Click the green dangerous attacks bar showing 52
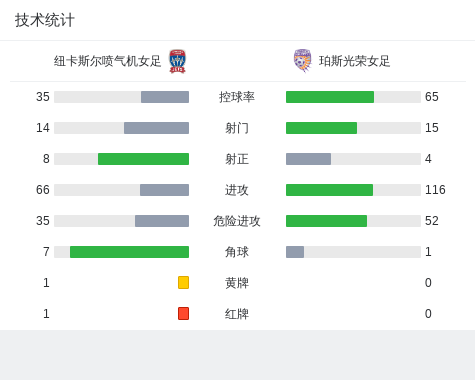 (x=326, y=221)
